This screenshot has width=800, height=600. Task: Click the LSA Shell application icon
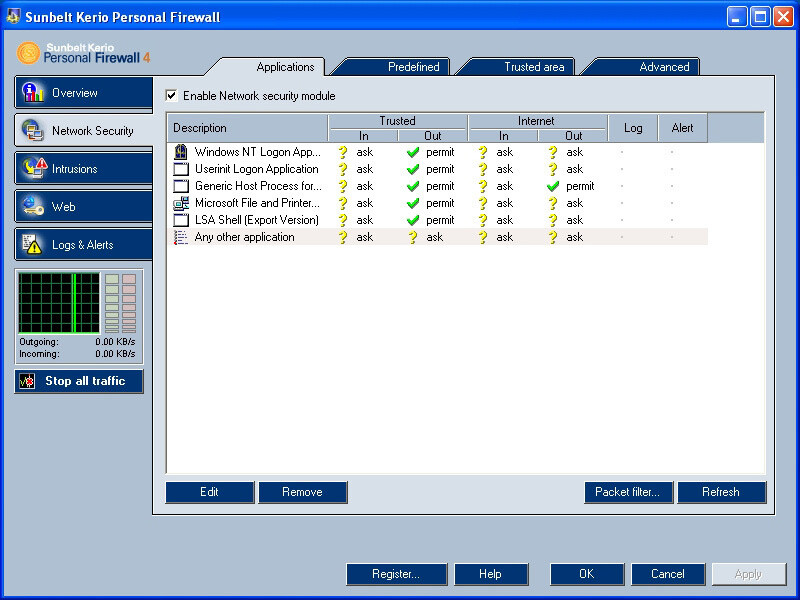click(180, 220)
